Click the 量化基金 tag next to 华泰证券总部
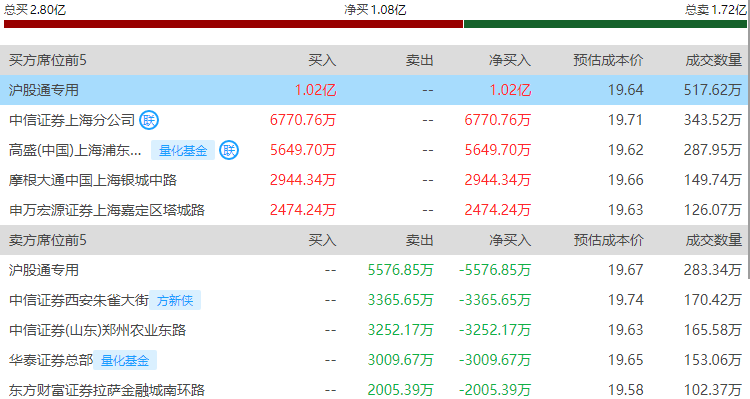750x399 pixels. [125, 360]
